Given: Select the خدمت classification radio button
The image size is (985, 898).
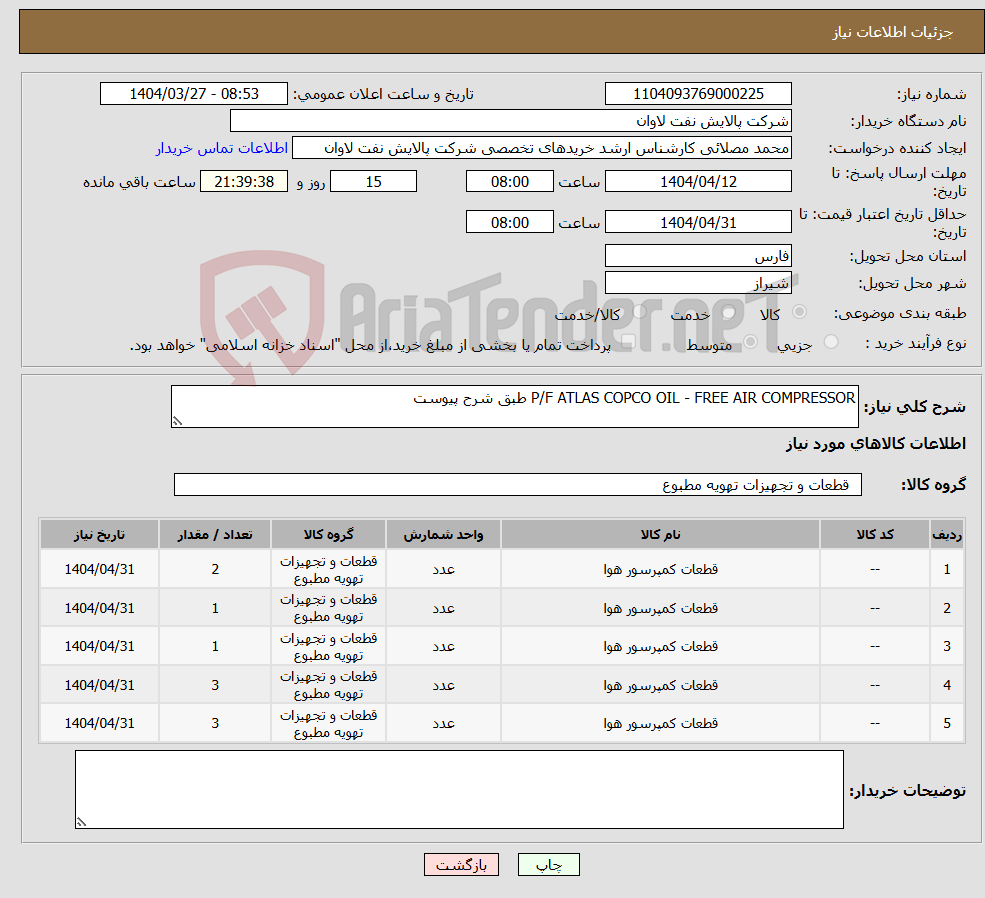Looking at the screenshot, I should pos(728,313).
